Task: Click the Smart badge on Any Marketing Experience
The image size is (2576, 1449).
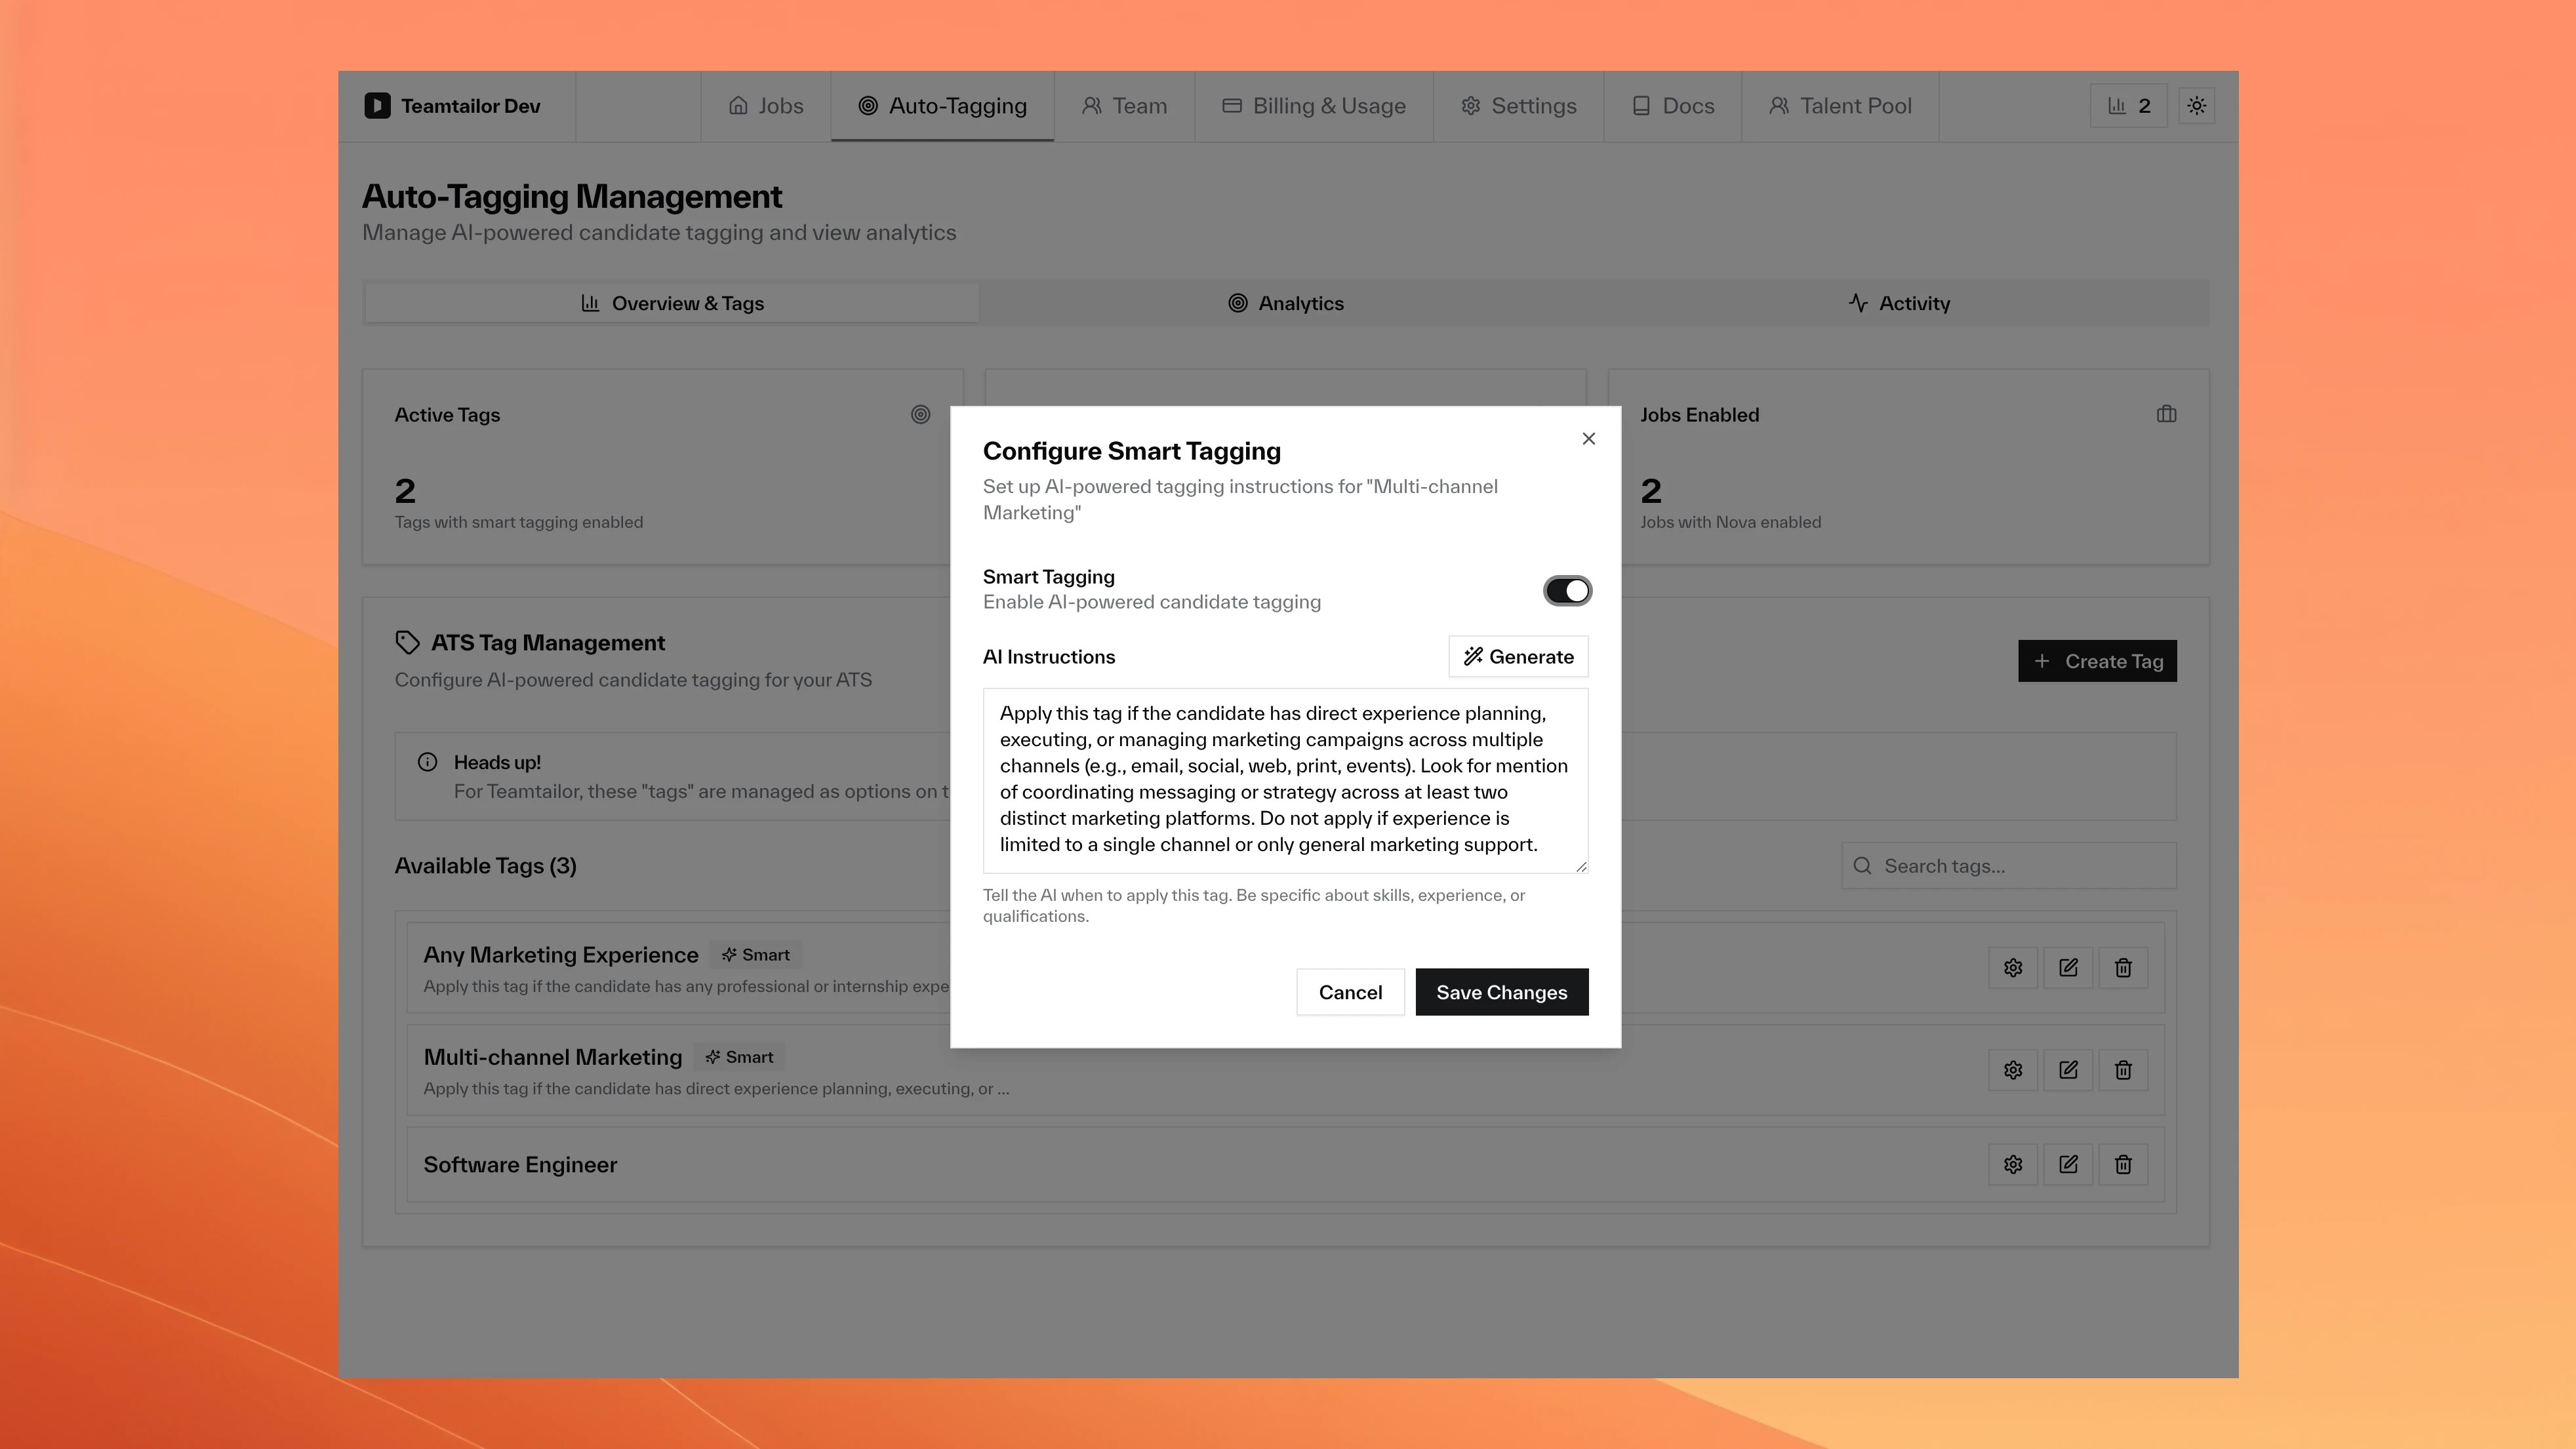Action: tap(755, 954)
